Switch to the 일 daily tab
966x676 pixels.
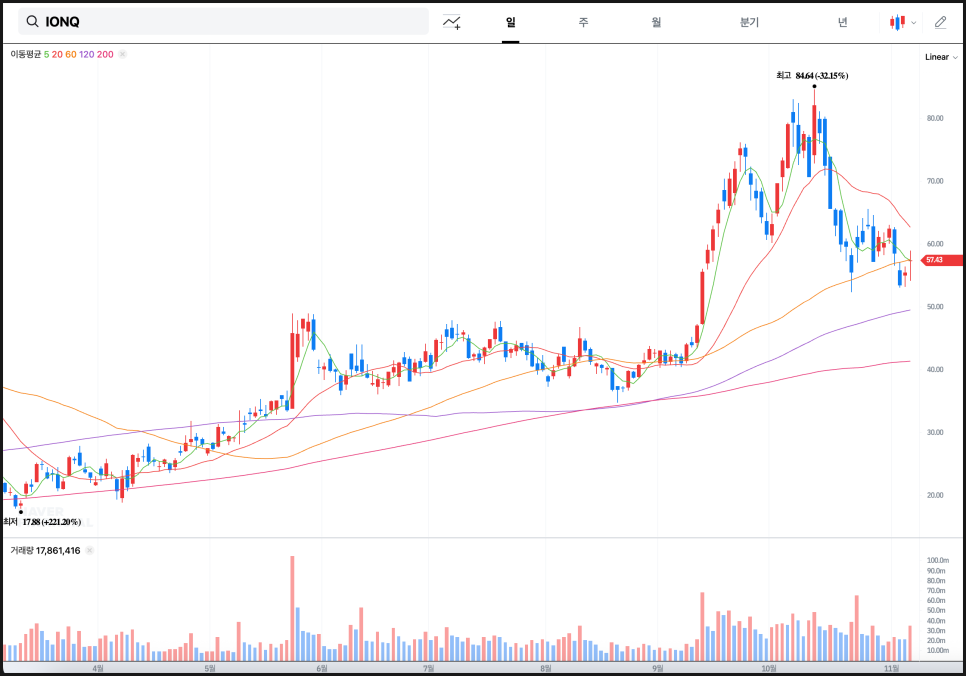511,22
